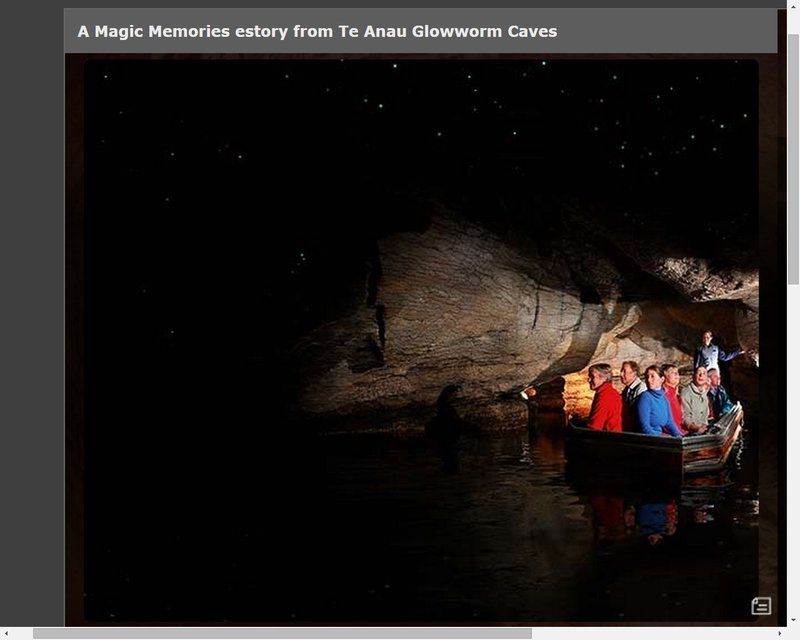Click the word "estory" in the header bar
Viewport: 800px width, 640px height.
coord(257,31)
